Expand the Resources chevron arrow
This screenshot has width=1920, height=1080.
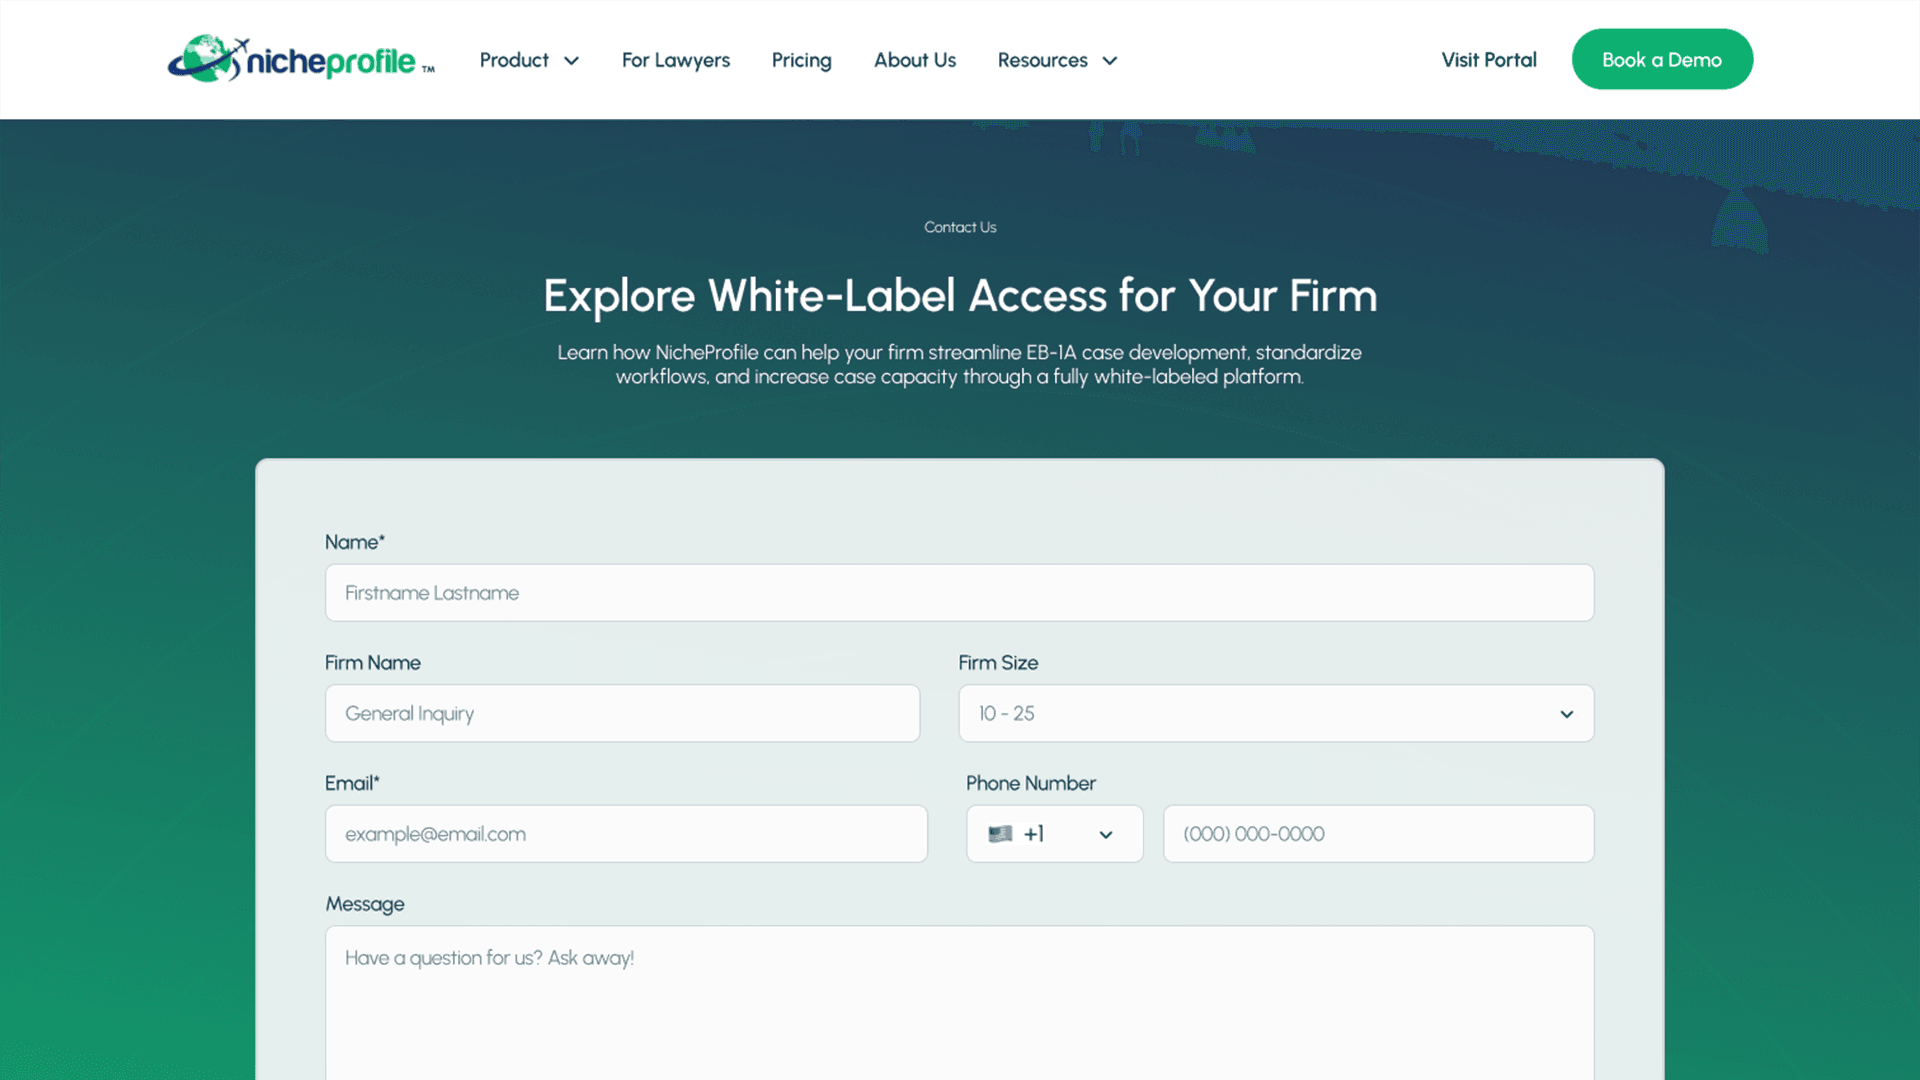1110,61
